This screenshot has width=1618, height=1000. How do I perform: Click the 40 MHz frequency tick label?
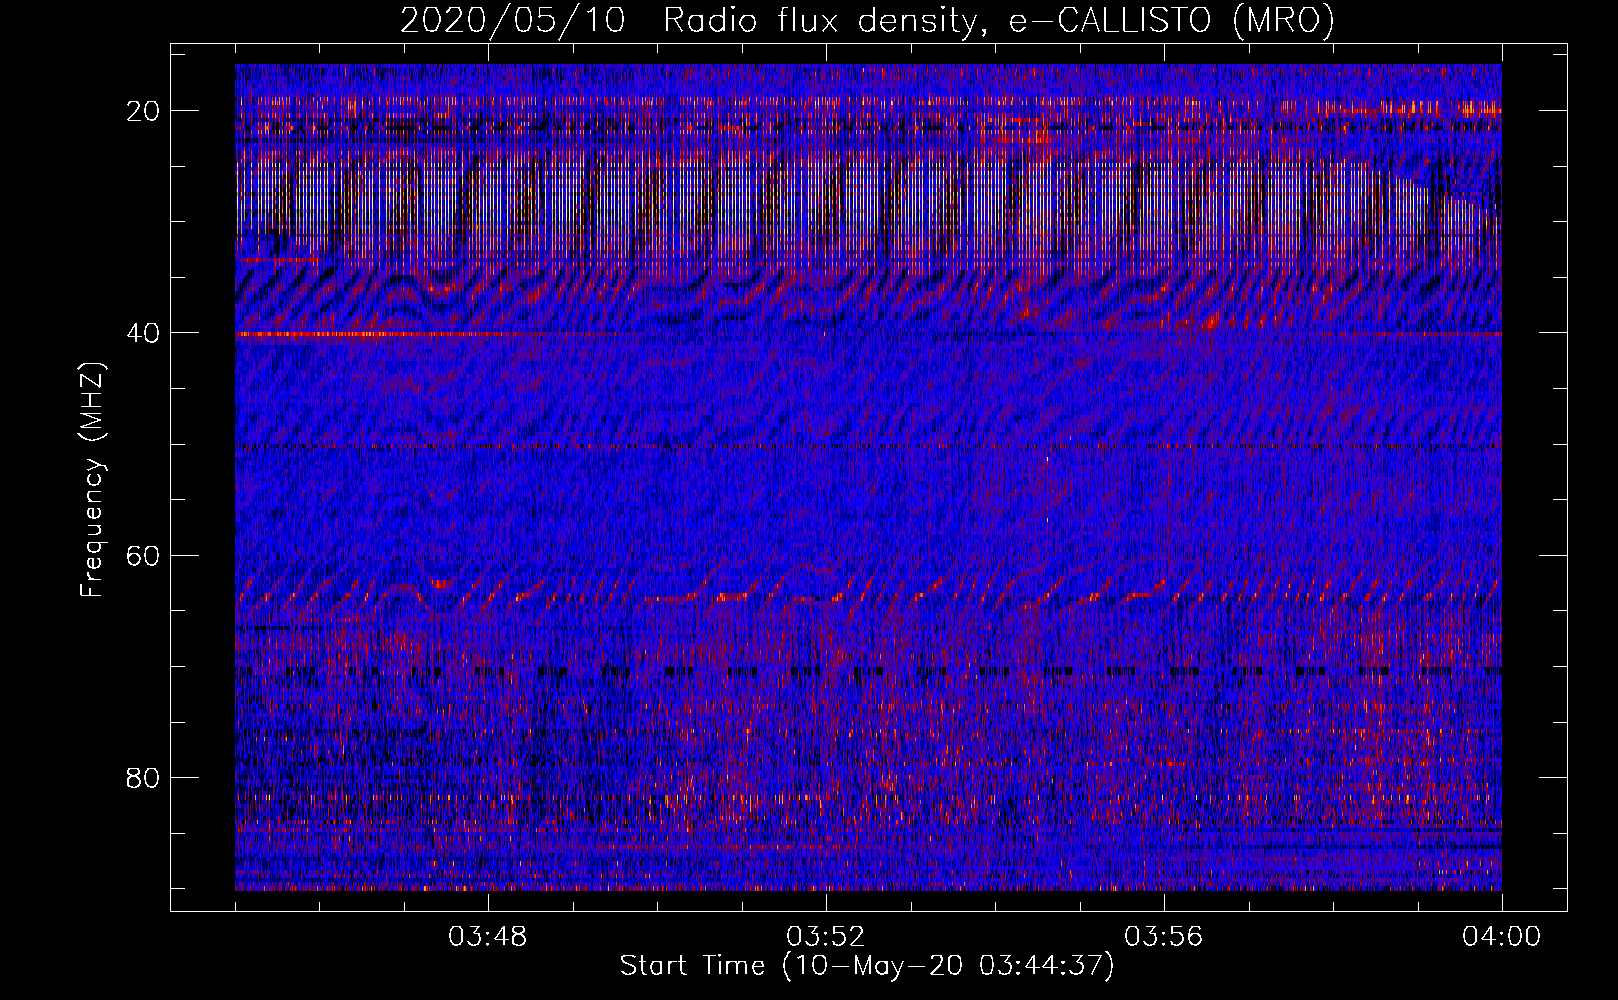[x=143, y=333]
